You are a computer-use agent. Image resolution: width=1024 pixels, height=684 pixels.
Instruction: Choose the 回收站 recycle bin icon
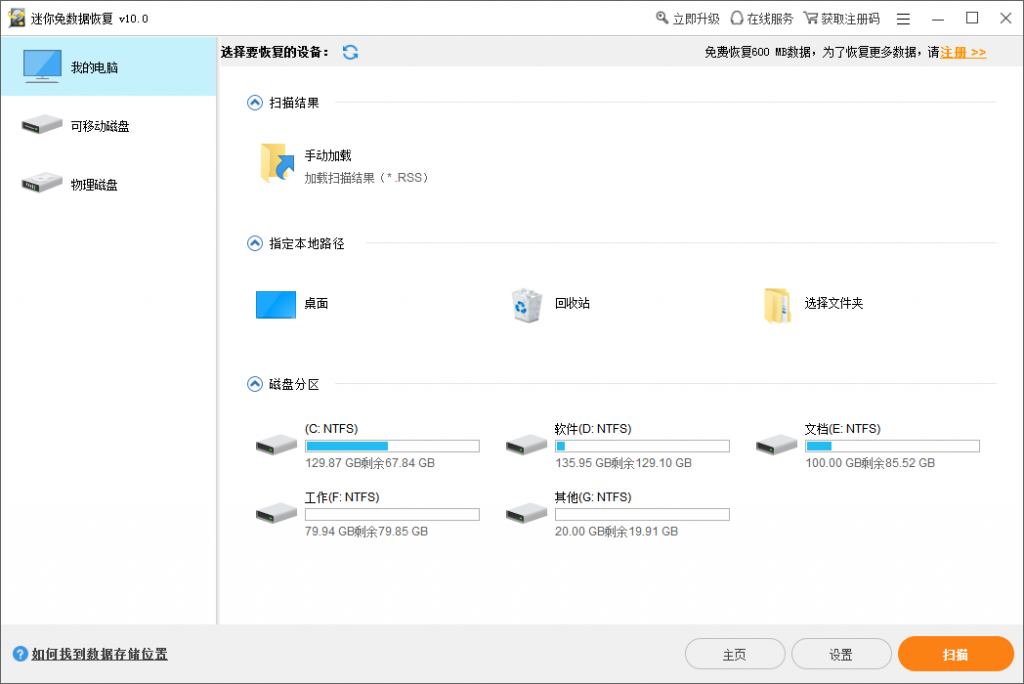click(x=526, y=305)
